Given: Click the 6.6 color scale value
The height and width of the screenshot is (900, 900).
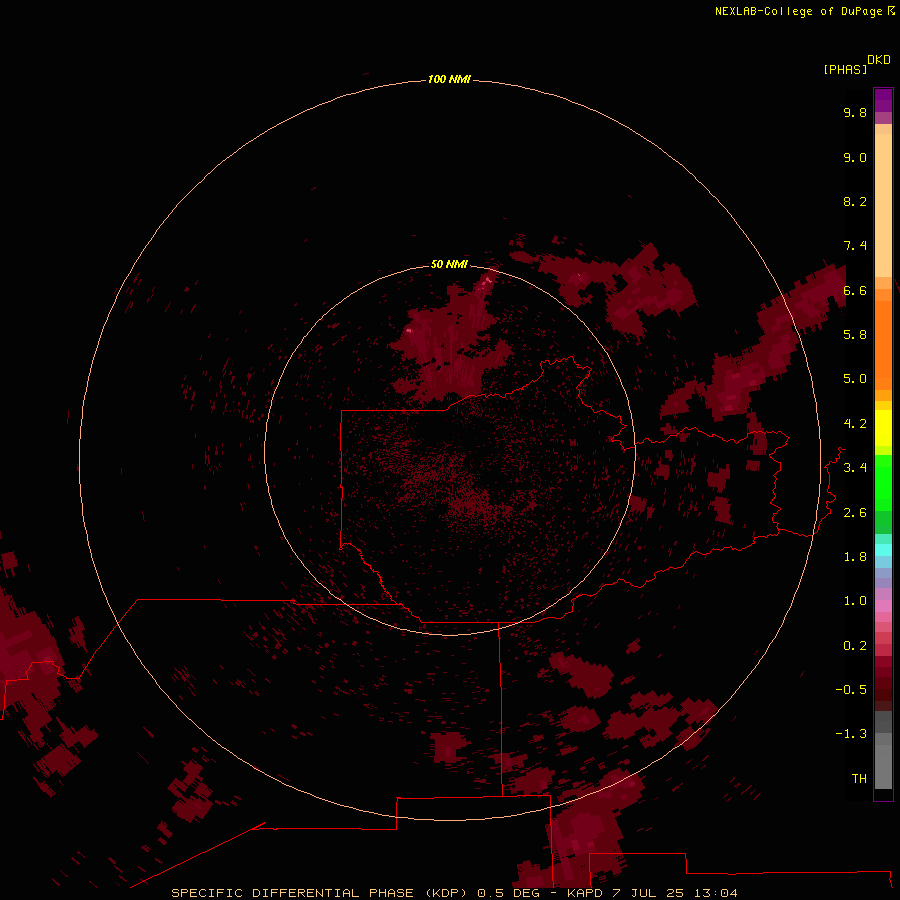Looking at the screenshot, I should [855, 290].
